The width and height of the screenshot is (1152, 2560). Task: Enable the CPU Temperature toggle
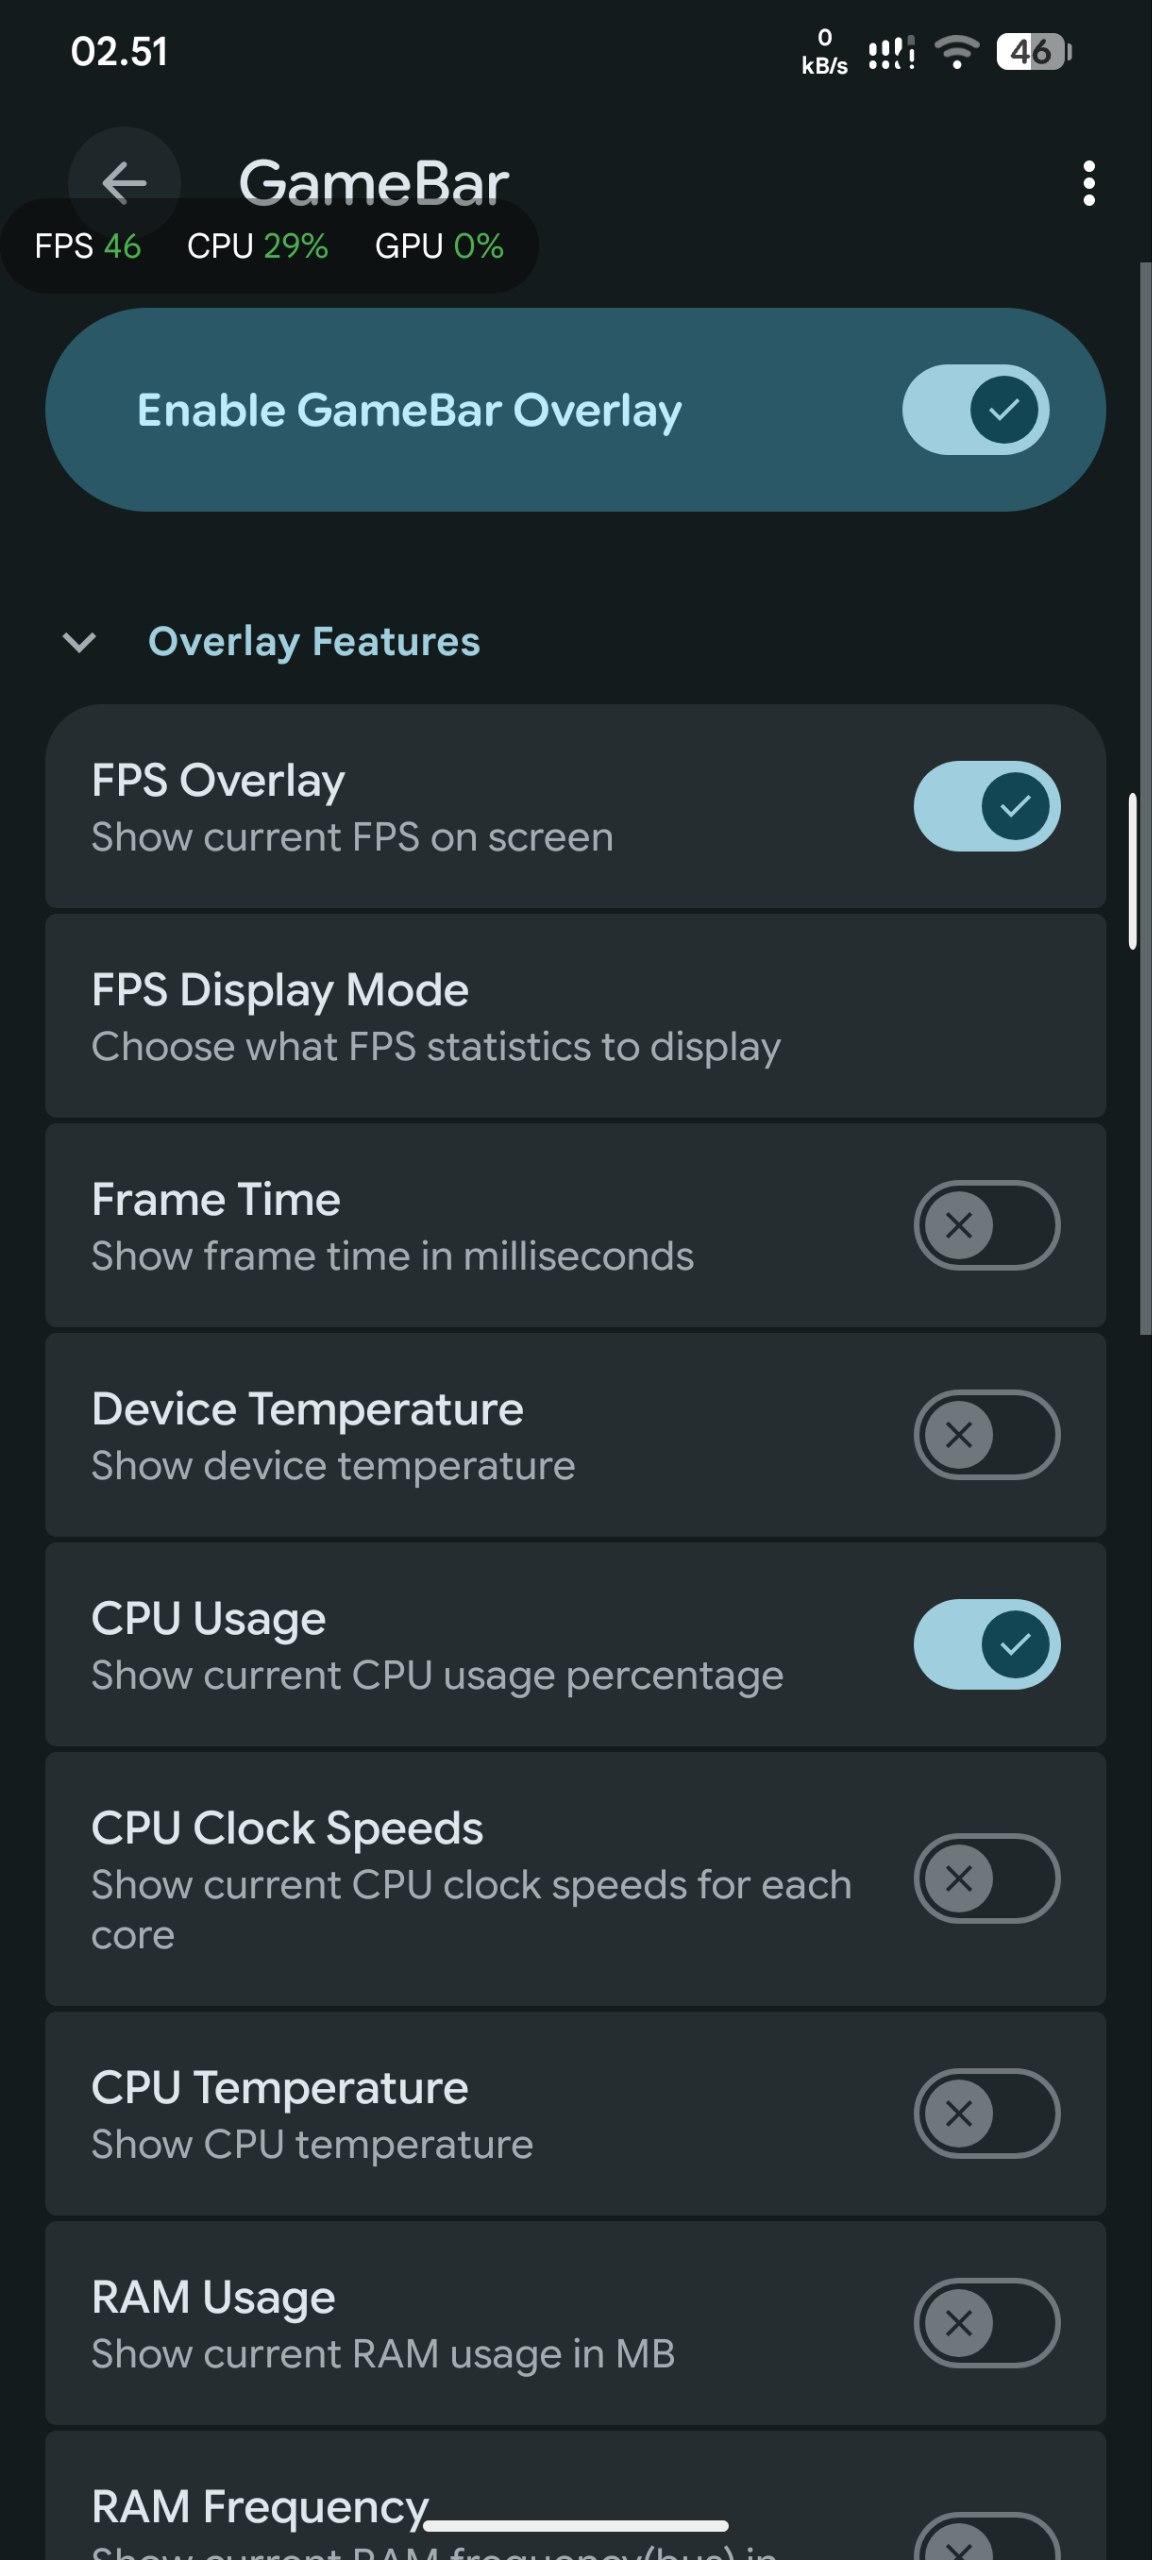(x=986, y=2113)
